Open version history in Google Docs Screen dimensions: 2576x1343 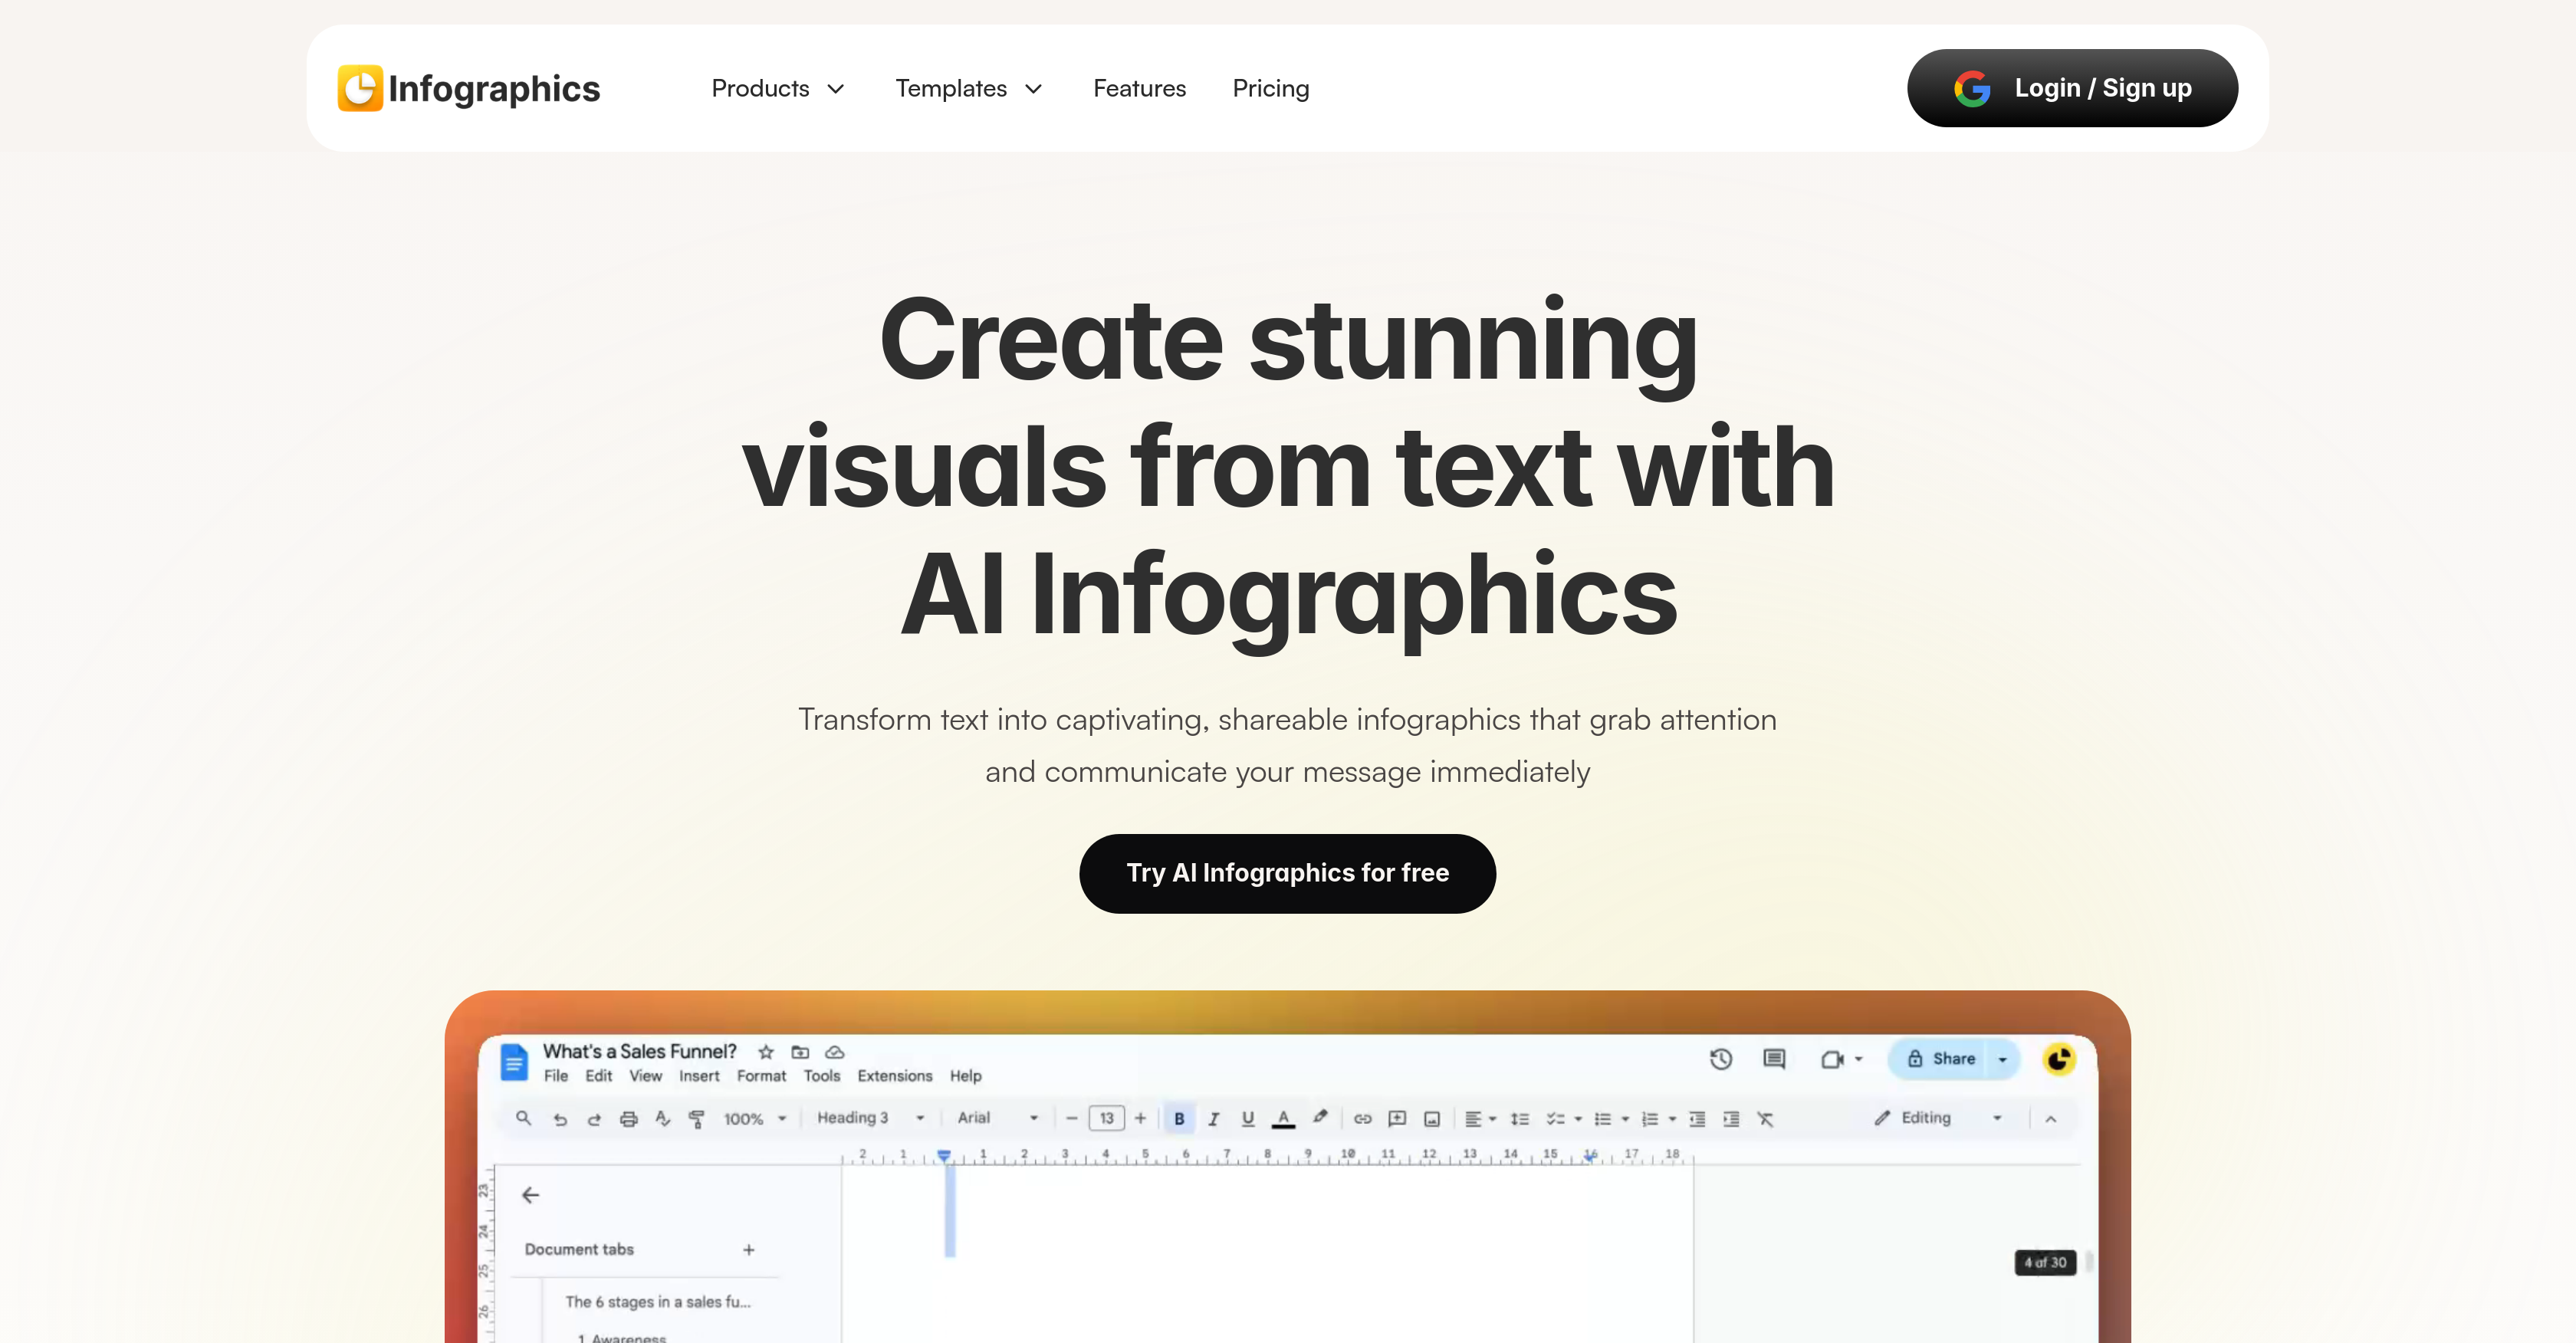pos(1722,1059)
